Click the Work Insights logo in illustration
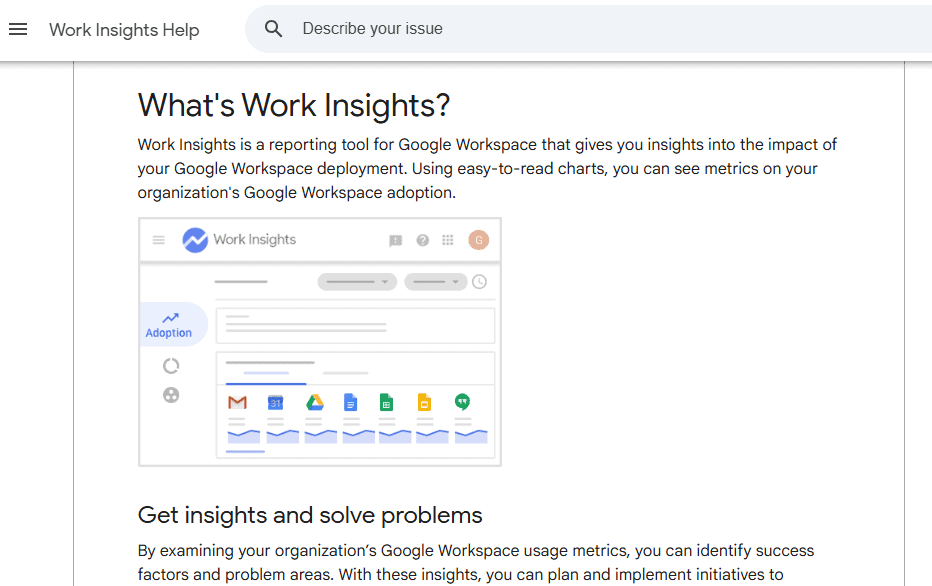 (x=195, y=240)
